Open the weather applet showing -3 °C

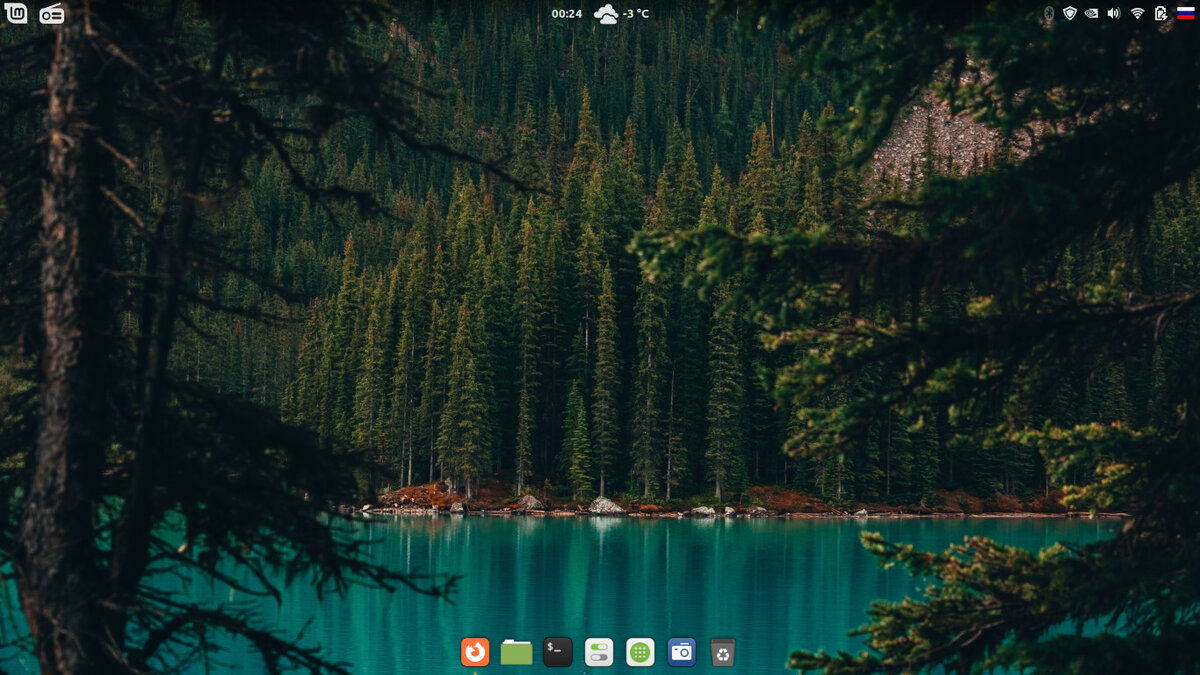[621, 14]
